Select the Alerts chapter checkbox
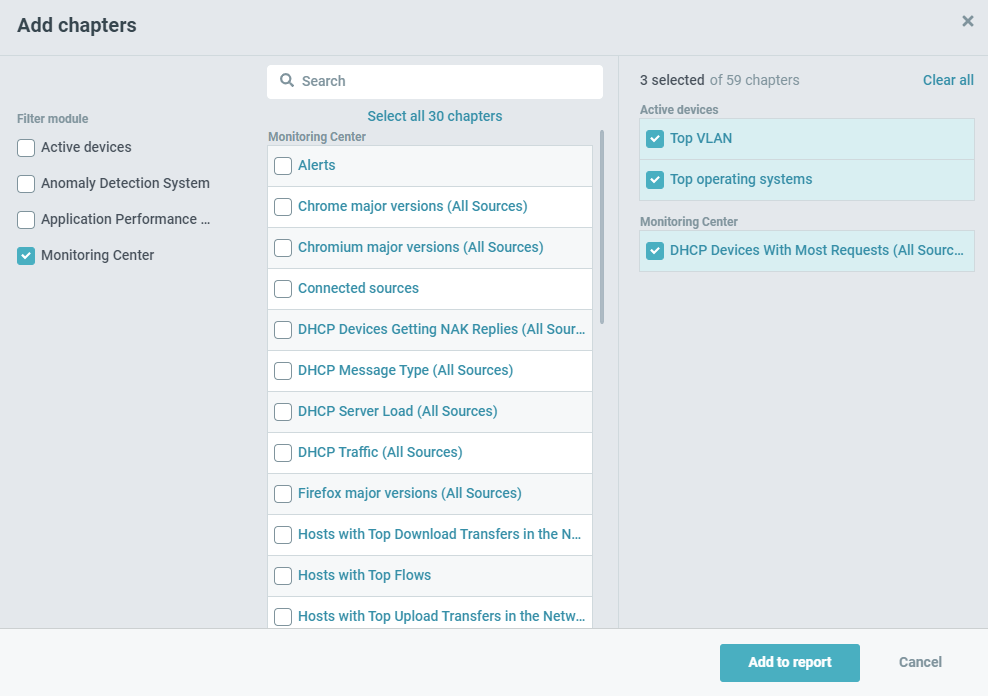 tap(283, 166)
